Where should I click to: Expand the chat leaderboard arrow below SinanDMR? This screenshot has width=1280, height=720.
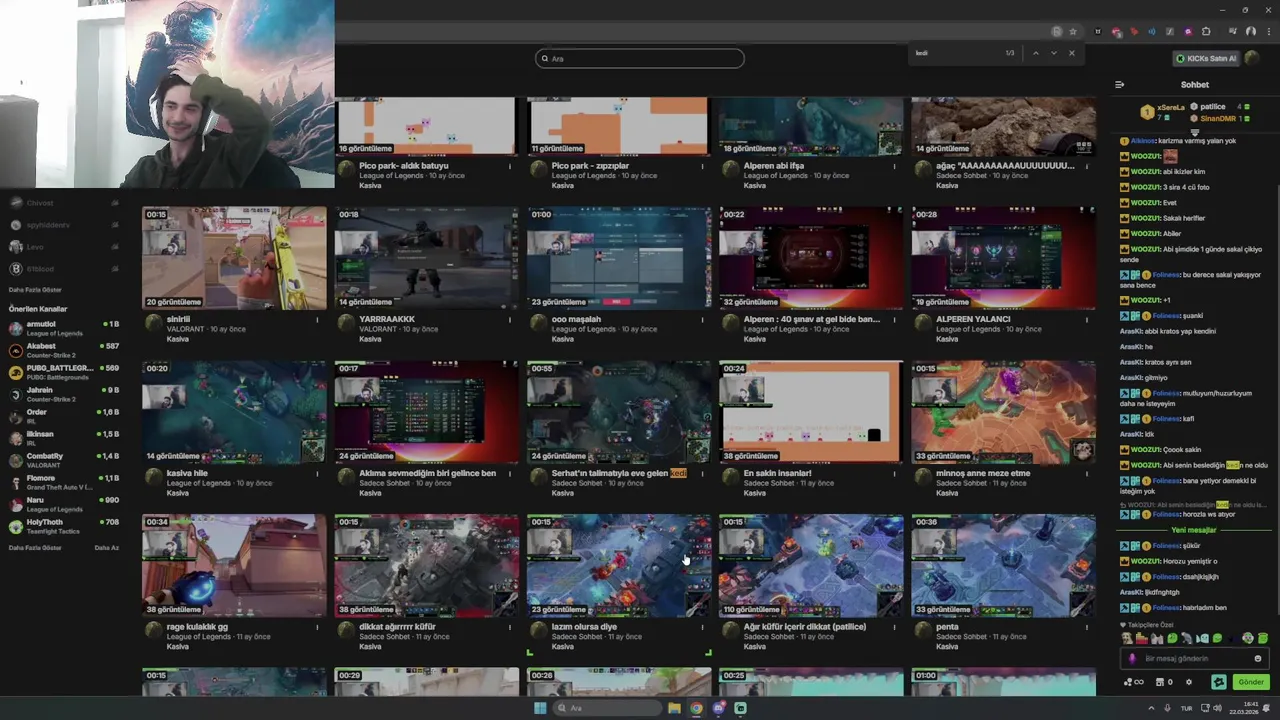tap(1194, 132)
